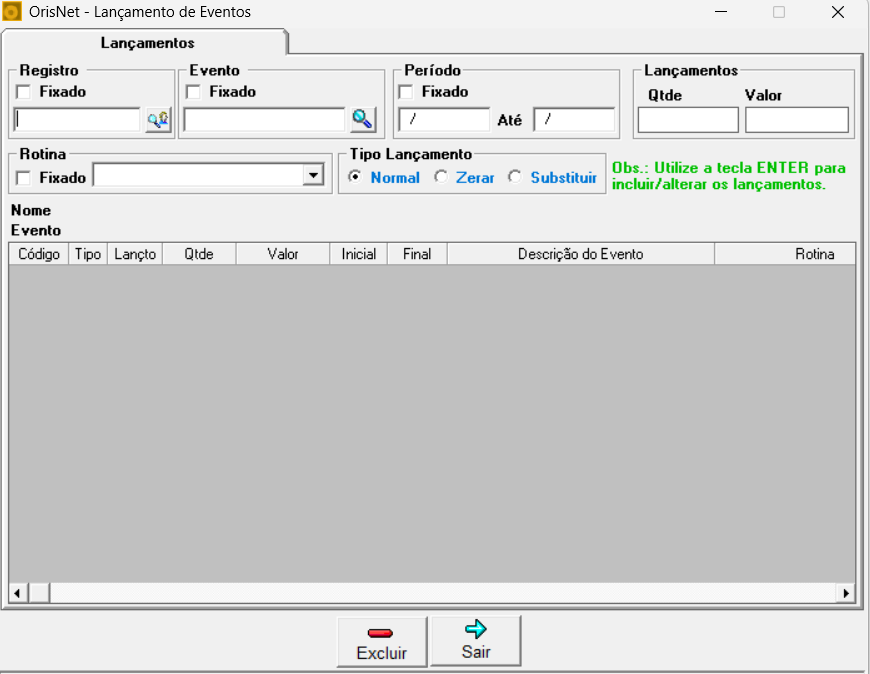The image size is (870, 674).
Task: Focus the Valor input field
Action: (797, 120)
